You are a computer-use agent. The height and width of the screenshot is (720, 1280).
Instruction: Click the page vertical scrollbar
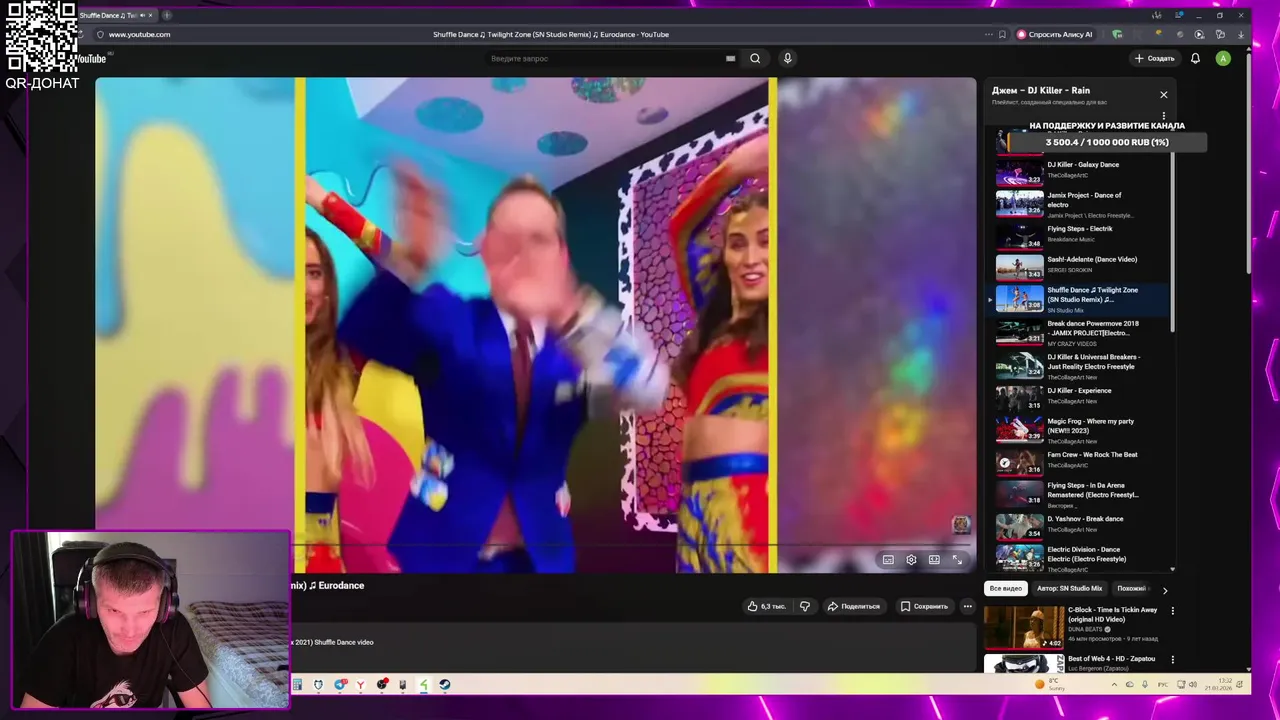click(x=1249, y=165)
